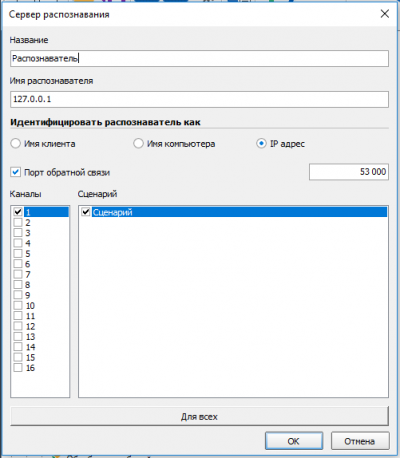Viewport: 400px width, 458px height.
Task: Click the 'Отмена' button
Action: (360, 441)
